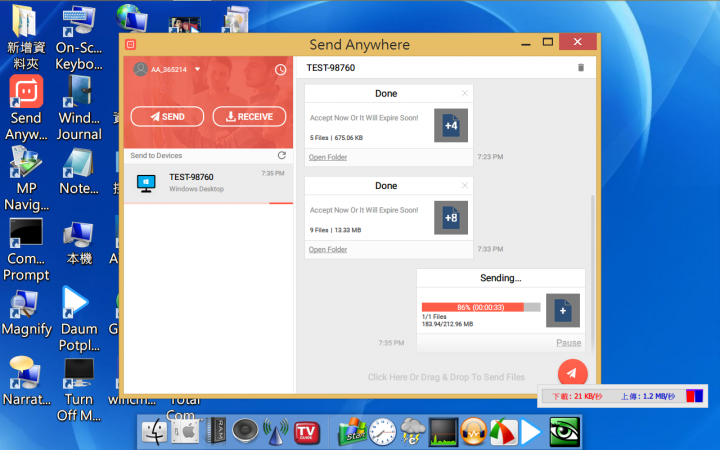Click the system monitor graph icon in dock
Screen dimensions: 720x450
click(x=444, y=432)
